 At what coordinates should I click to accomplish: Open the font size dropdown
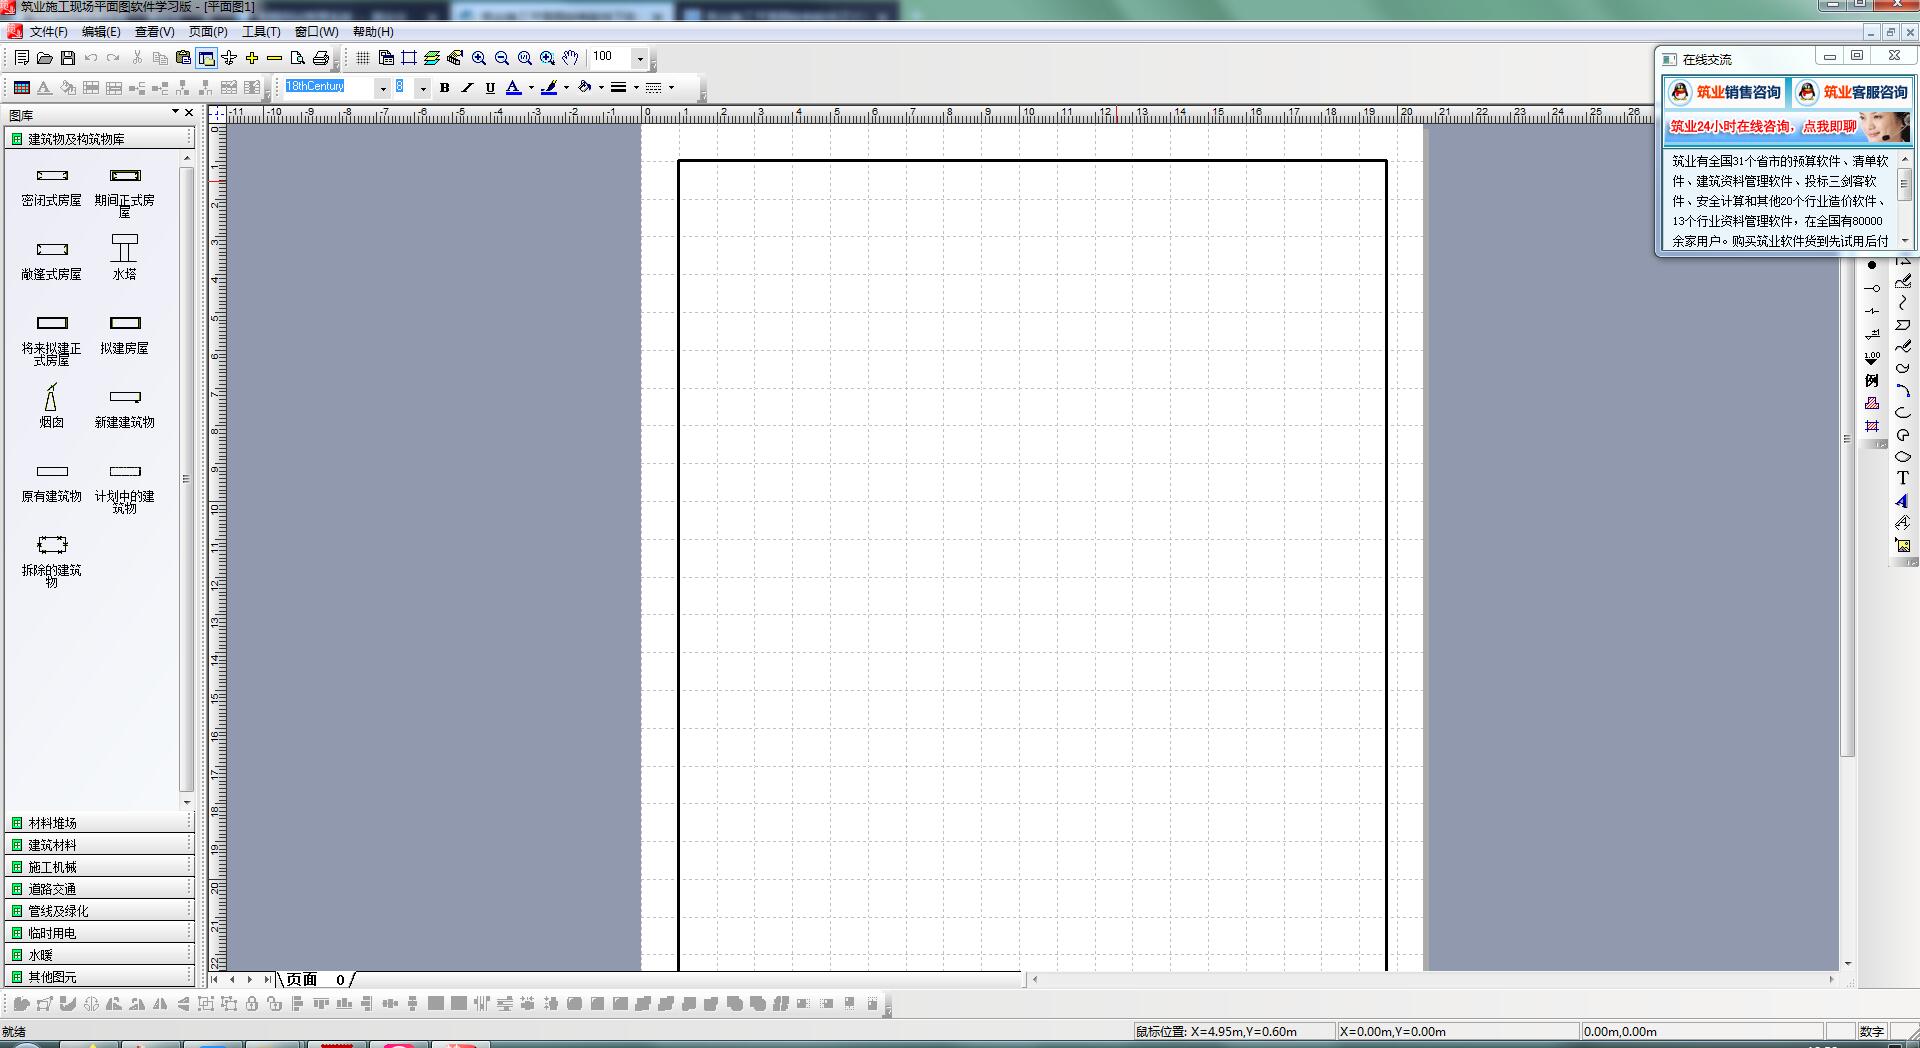coord(423,88)
